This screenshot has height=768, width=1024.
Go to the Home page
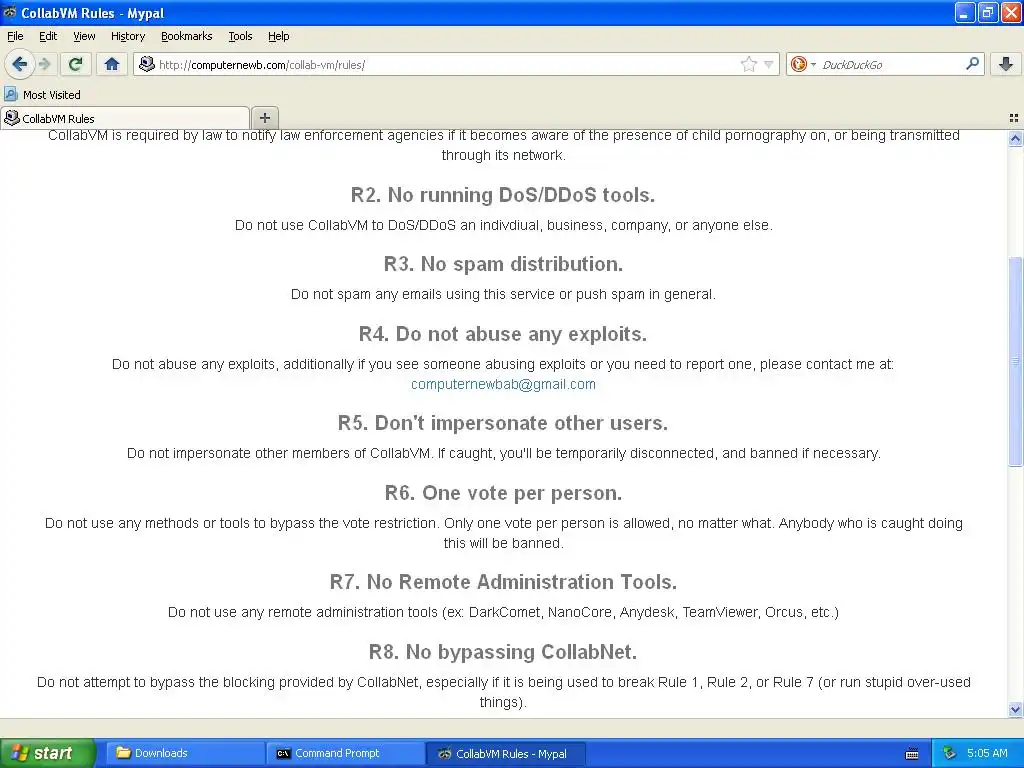point(112,64)
